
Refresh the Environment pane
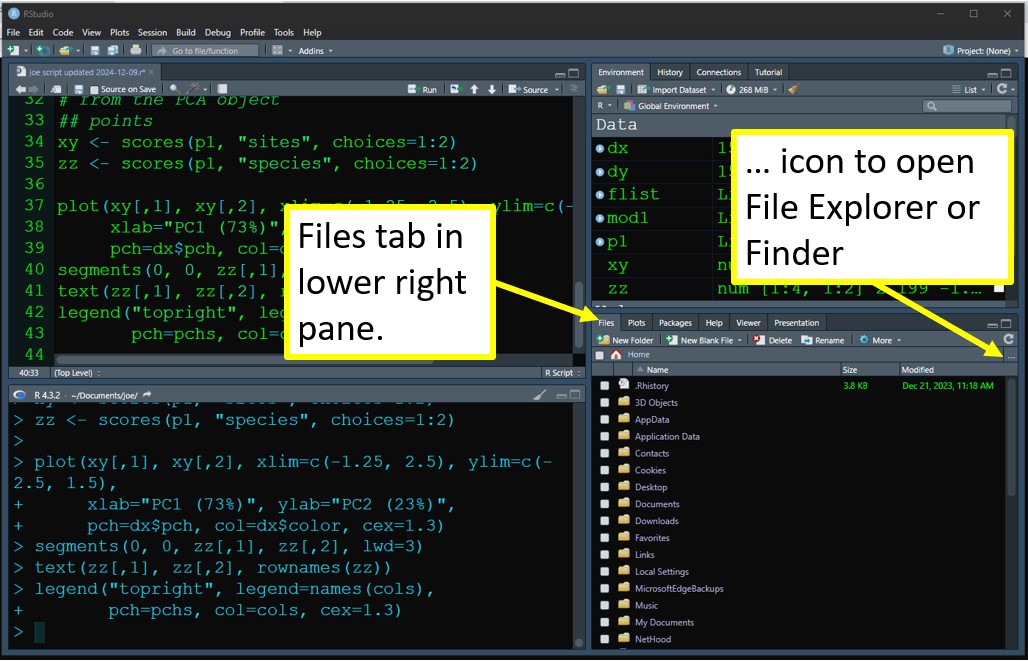[1001, 89]
